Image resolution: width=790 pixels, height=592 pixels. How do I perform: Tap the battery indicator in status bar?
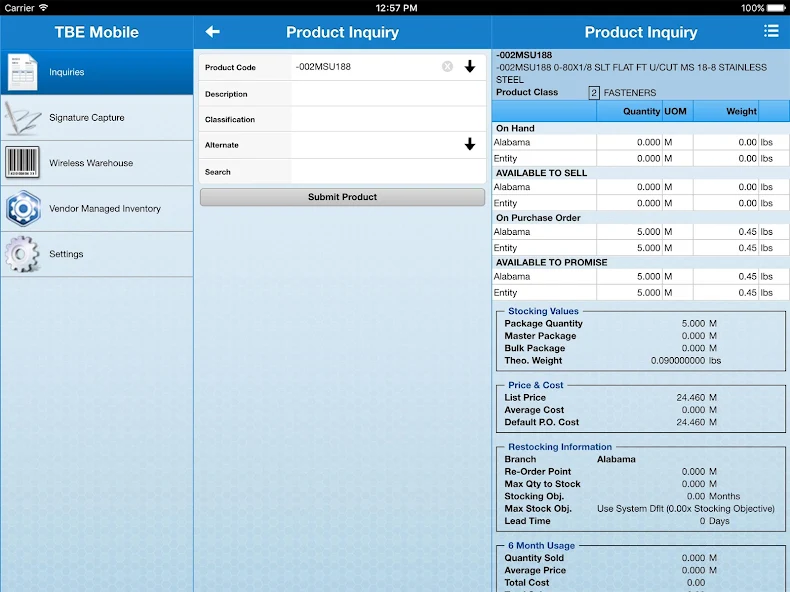776,8
